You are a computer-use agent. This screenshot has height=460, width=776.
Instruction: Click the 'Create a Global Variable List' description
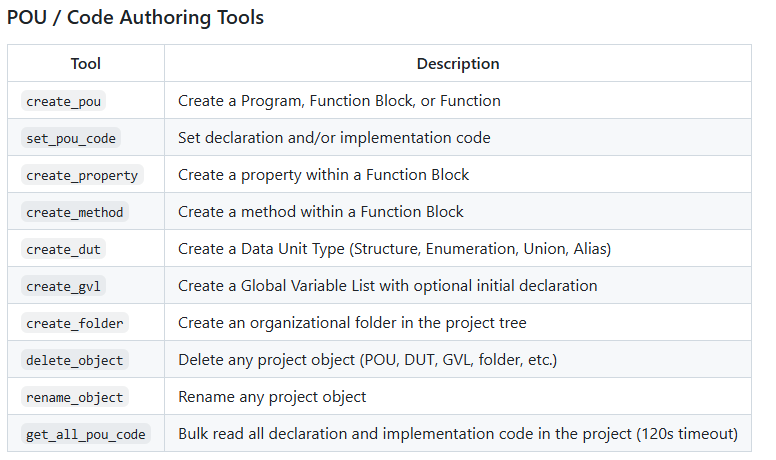click(x=387, y=286)
